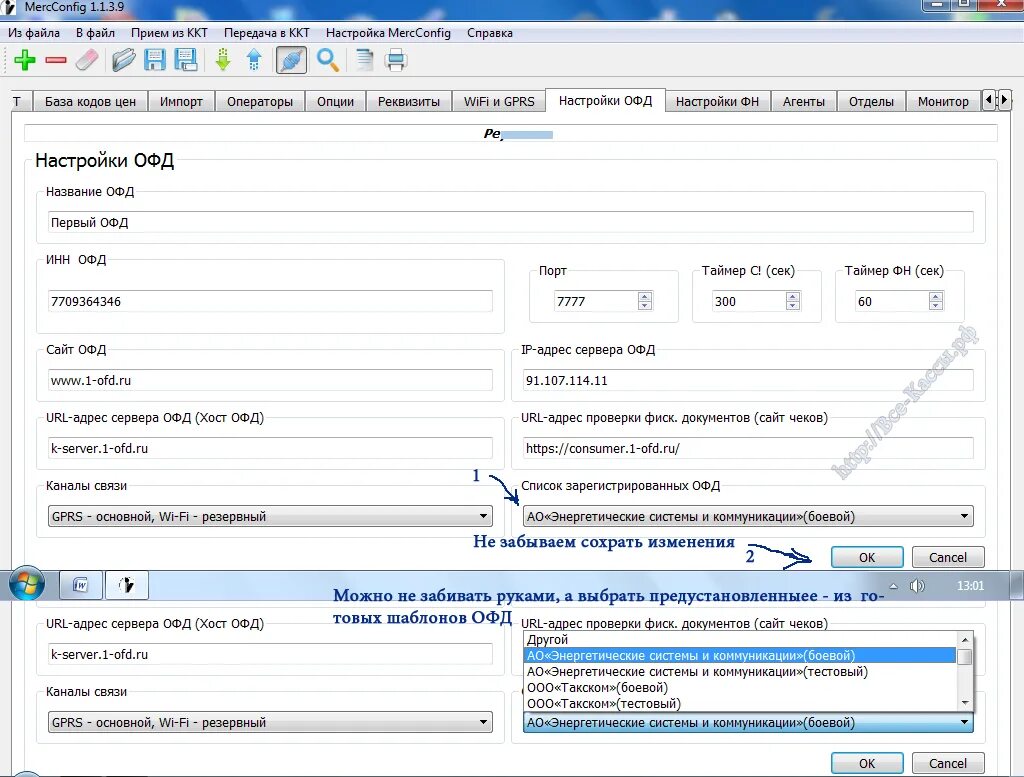Screen dimensions: 1024x777
Task: Decrease the Порт value with down arrow
Action: pos(645,306)
